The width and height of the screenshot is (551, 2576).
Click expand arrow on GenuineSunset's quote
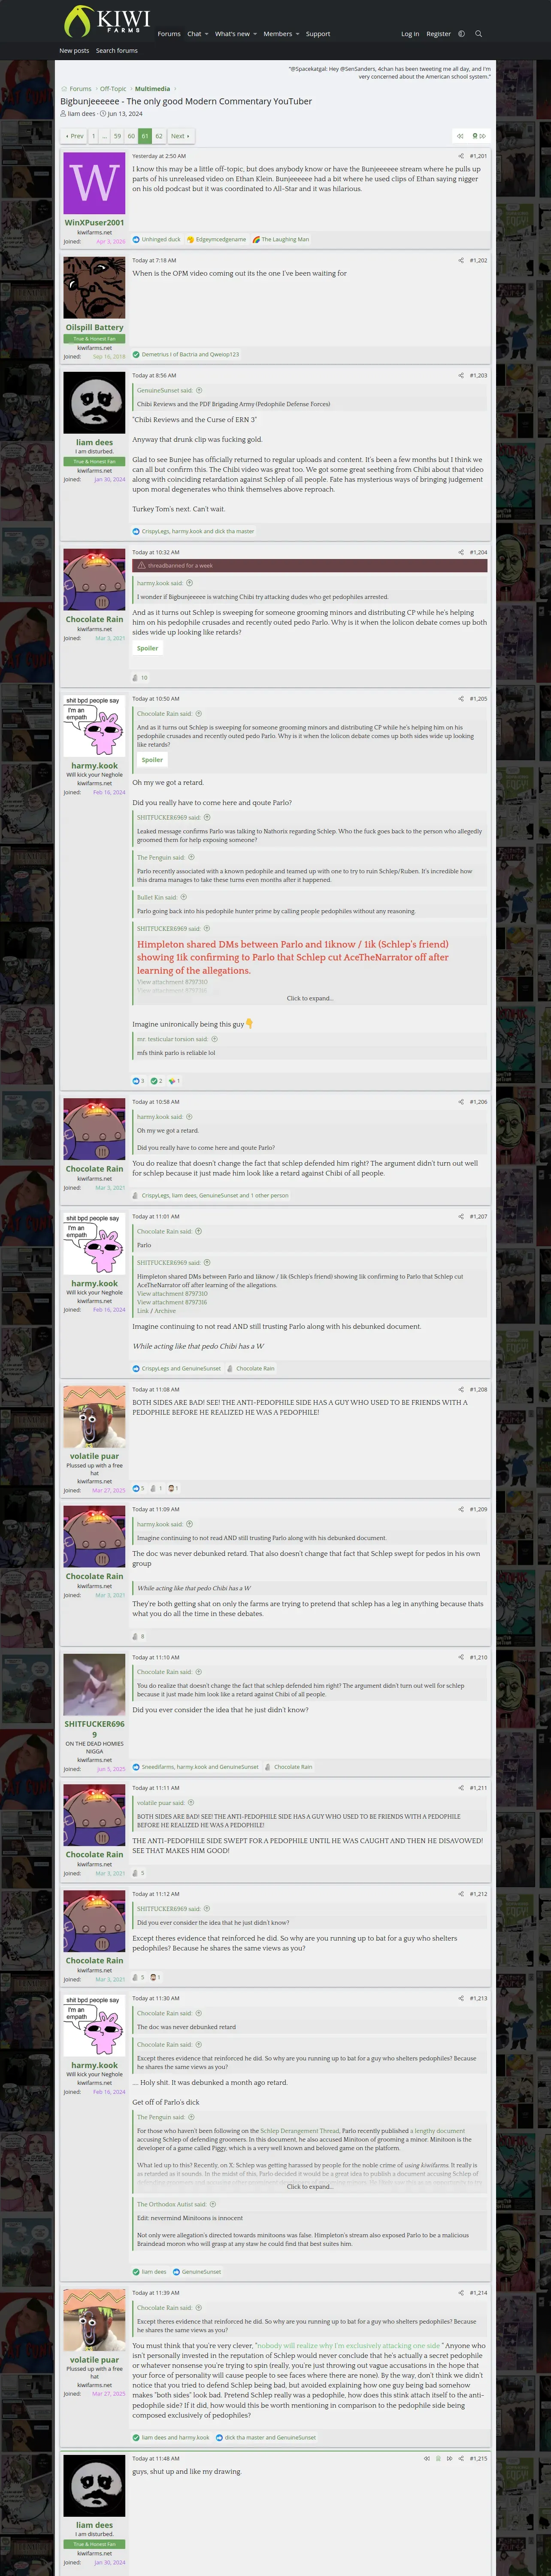coord(199,390)
